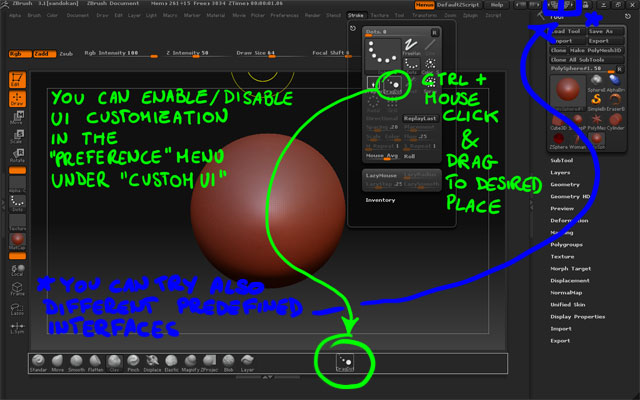Choose FreeHand stroke in Stroke palette

[x=411, y=47]
